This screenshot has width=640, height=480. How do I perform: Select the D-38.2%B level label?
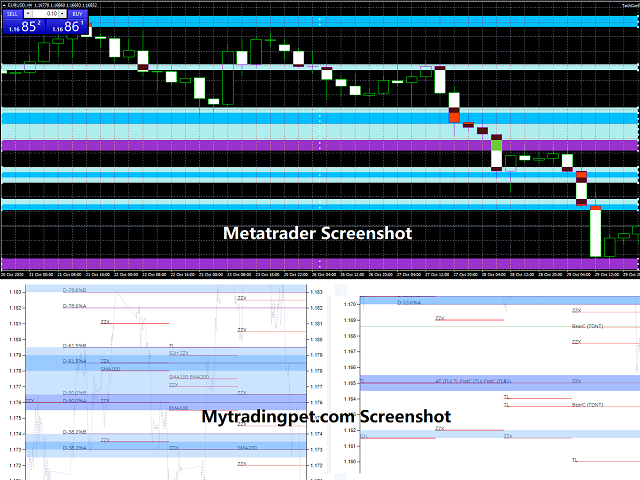tap(74, 432)
